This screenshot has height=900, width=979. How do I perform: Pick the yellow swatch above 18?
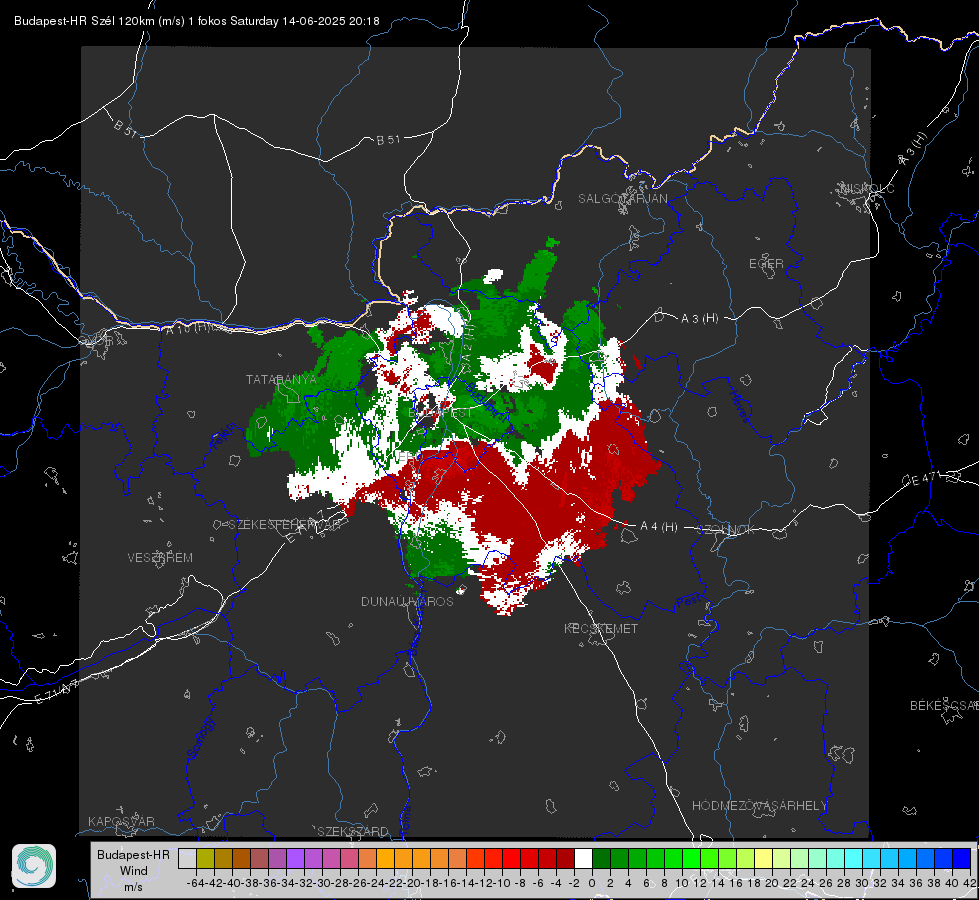click(x=764, y=858)
